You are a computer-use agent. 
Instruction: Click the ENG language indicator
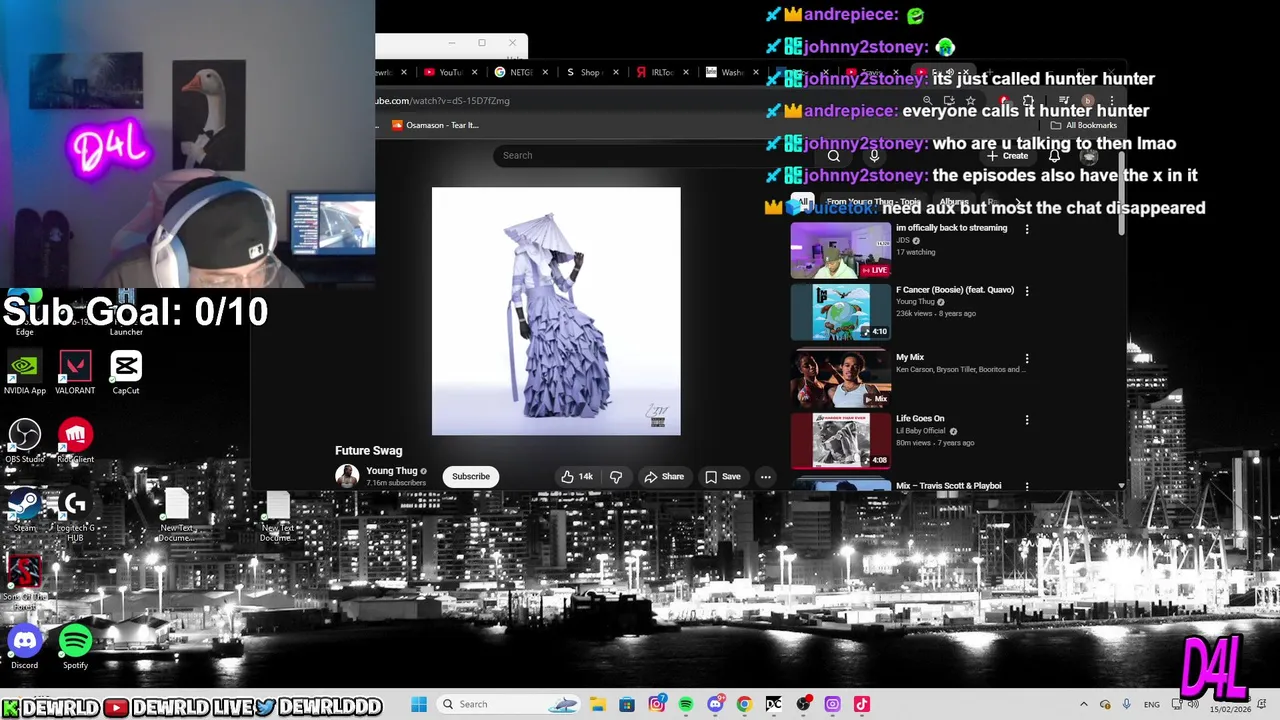click(x=1152, y=704)
